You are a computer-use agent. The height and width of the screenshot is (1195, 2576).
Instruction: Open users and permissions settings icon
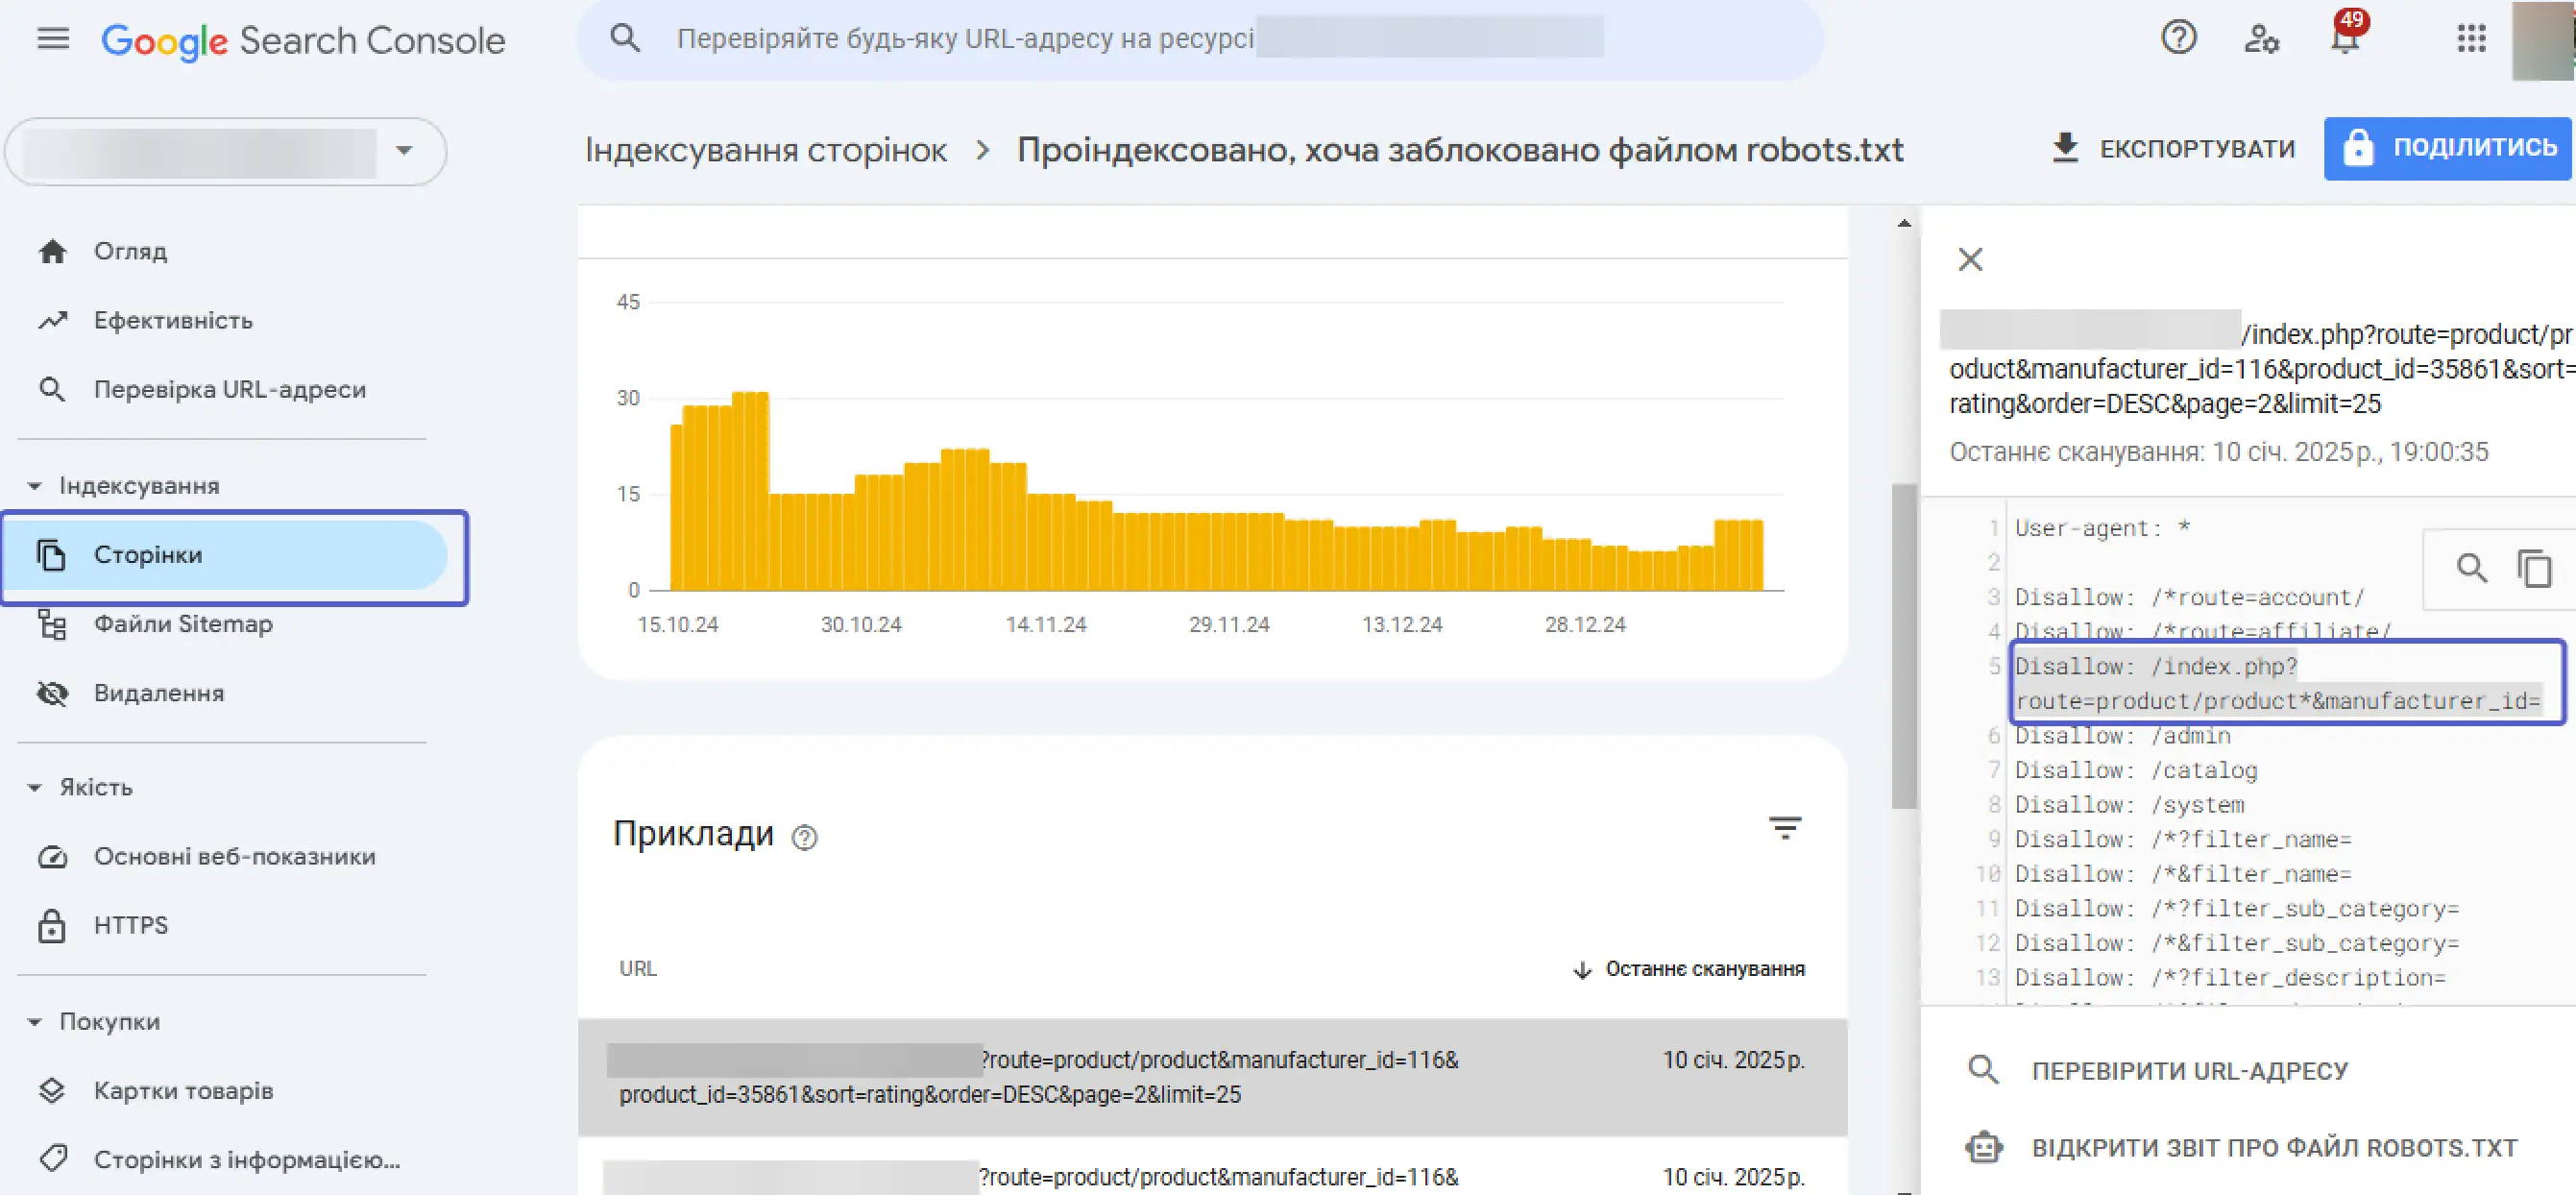point(2261,39)
